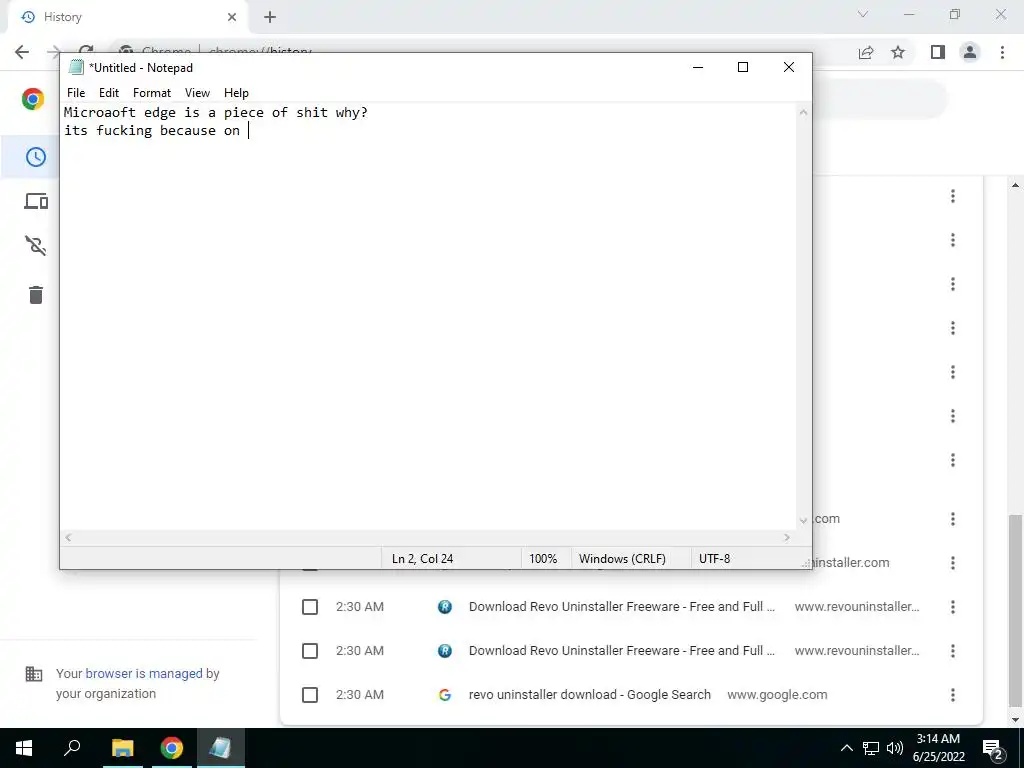Share this page icon in Chrome
Viewport: 1024px width, 768px height.
click(866, 52)
